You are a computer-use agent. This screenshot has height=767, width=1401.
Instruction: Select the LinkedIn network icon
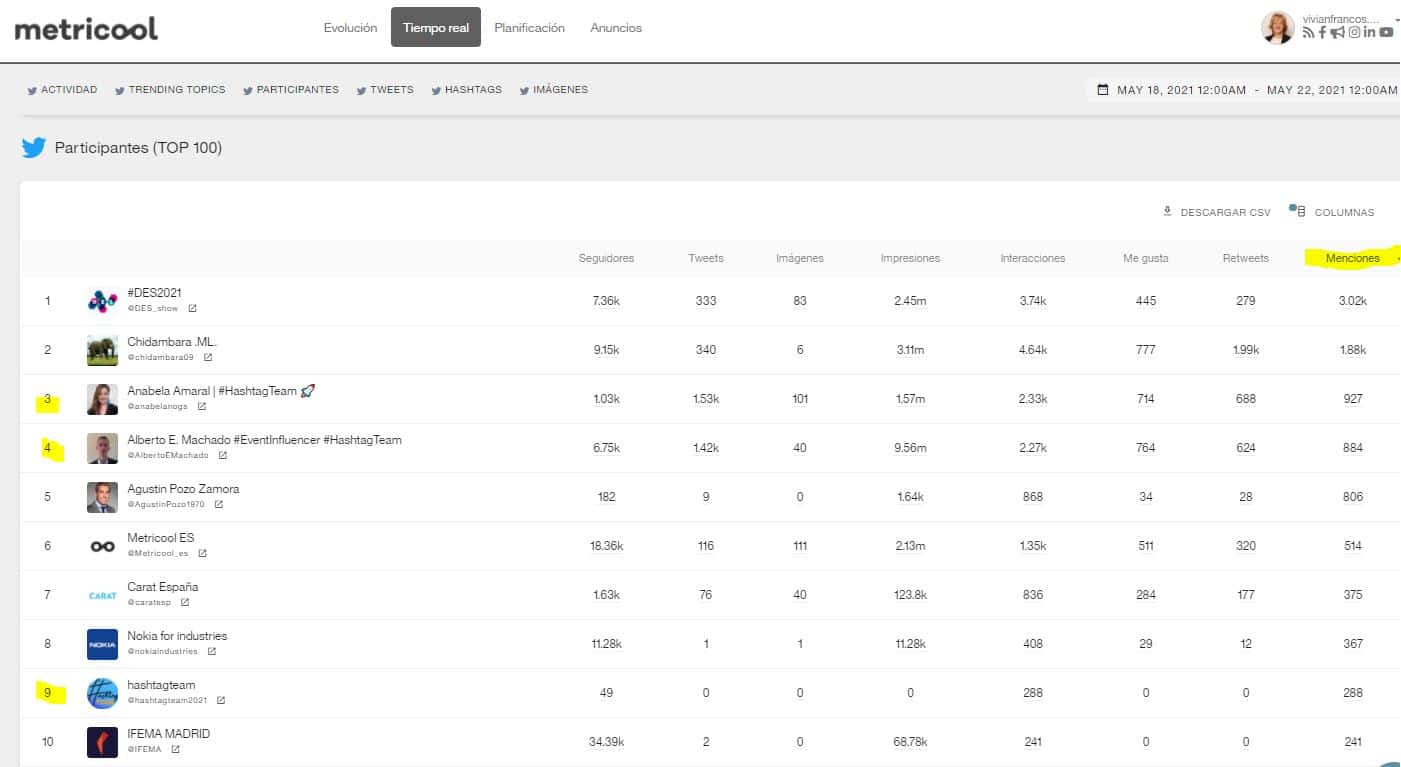point(1369,33)
